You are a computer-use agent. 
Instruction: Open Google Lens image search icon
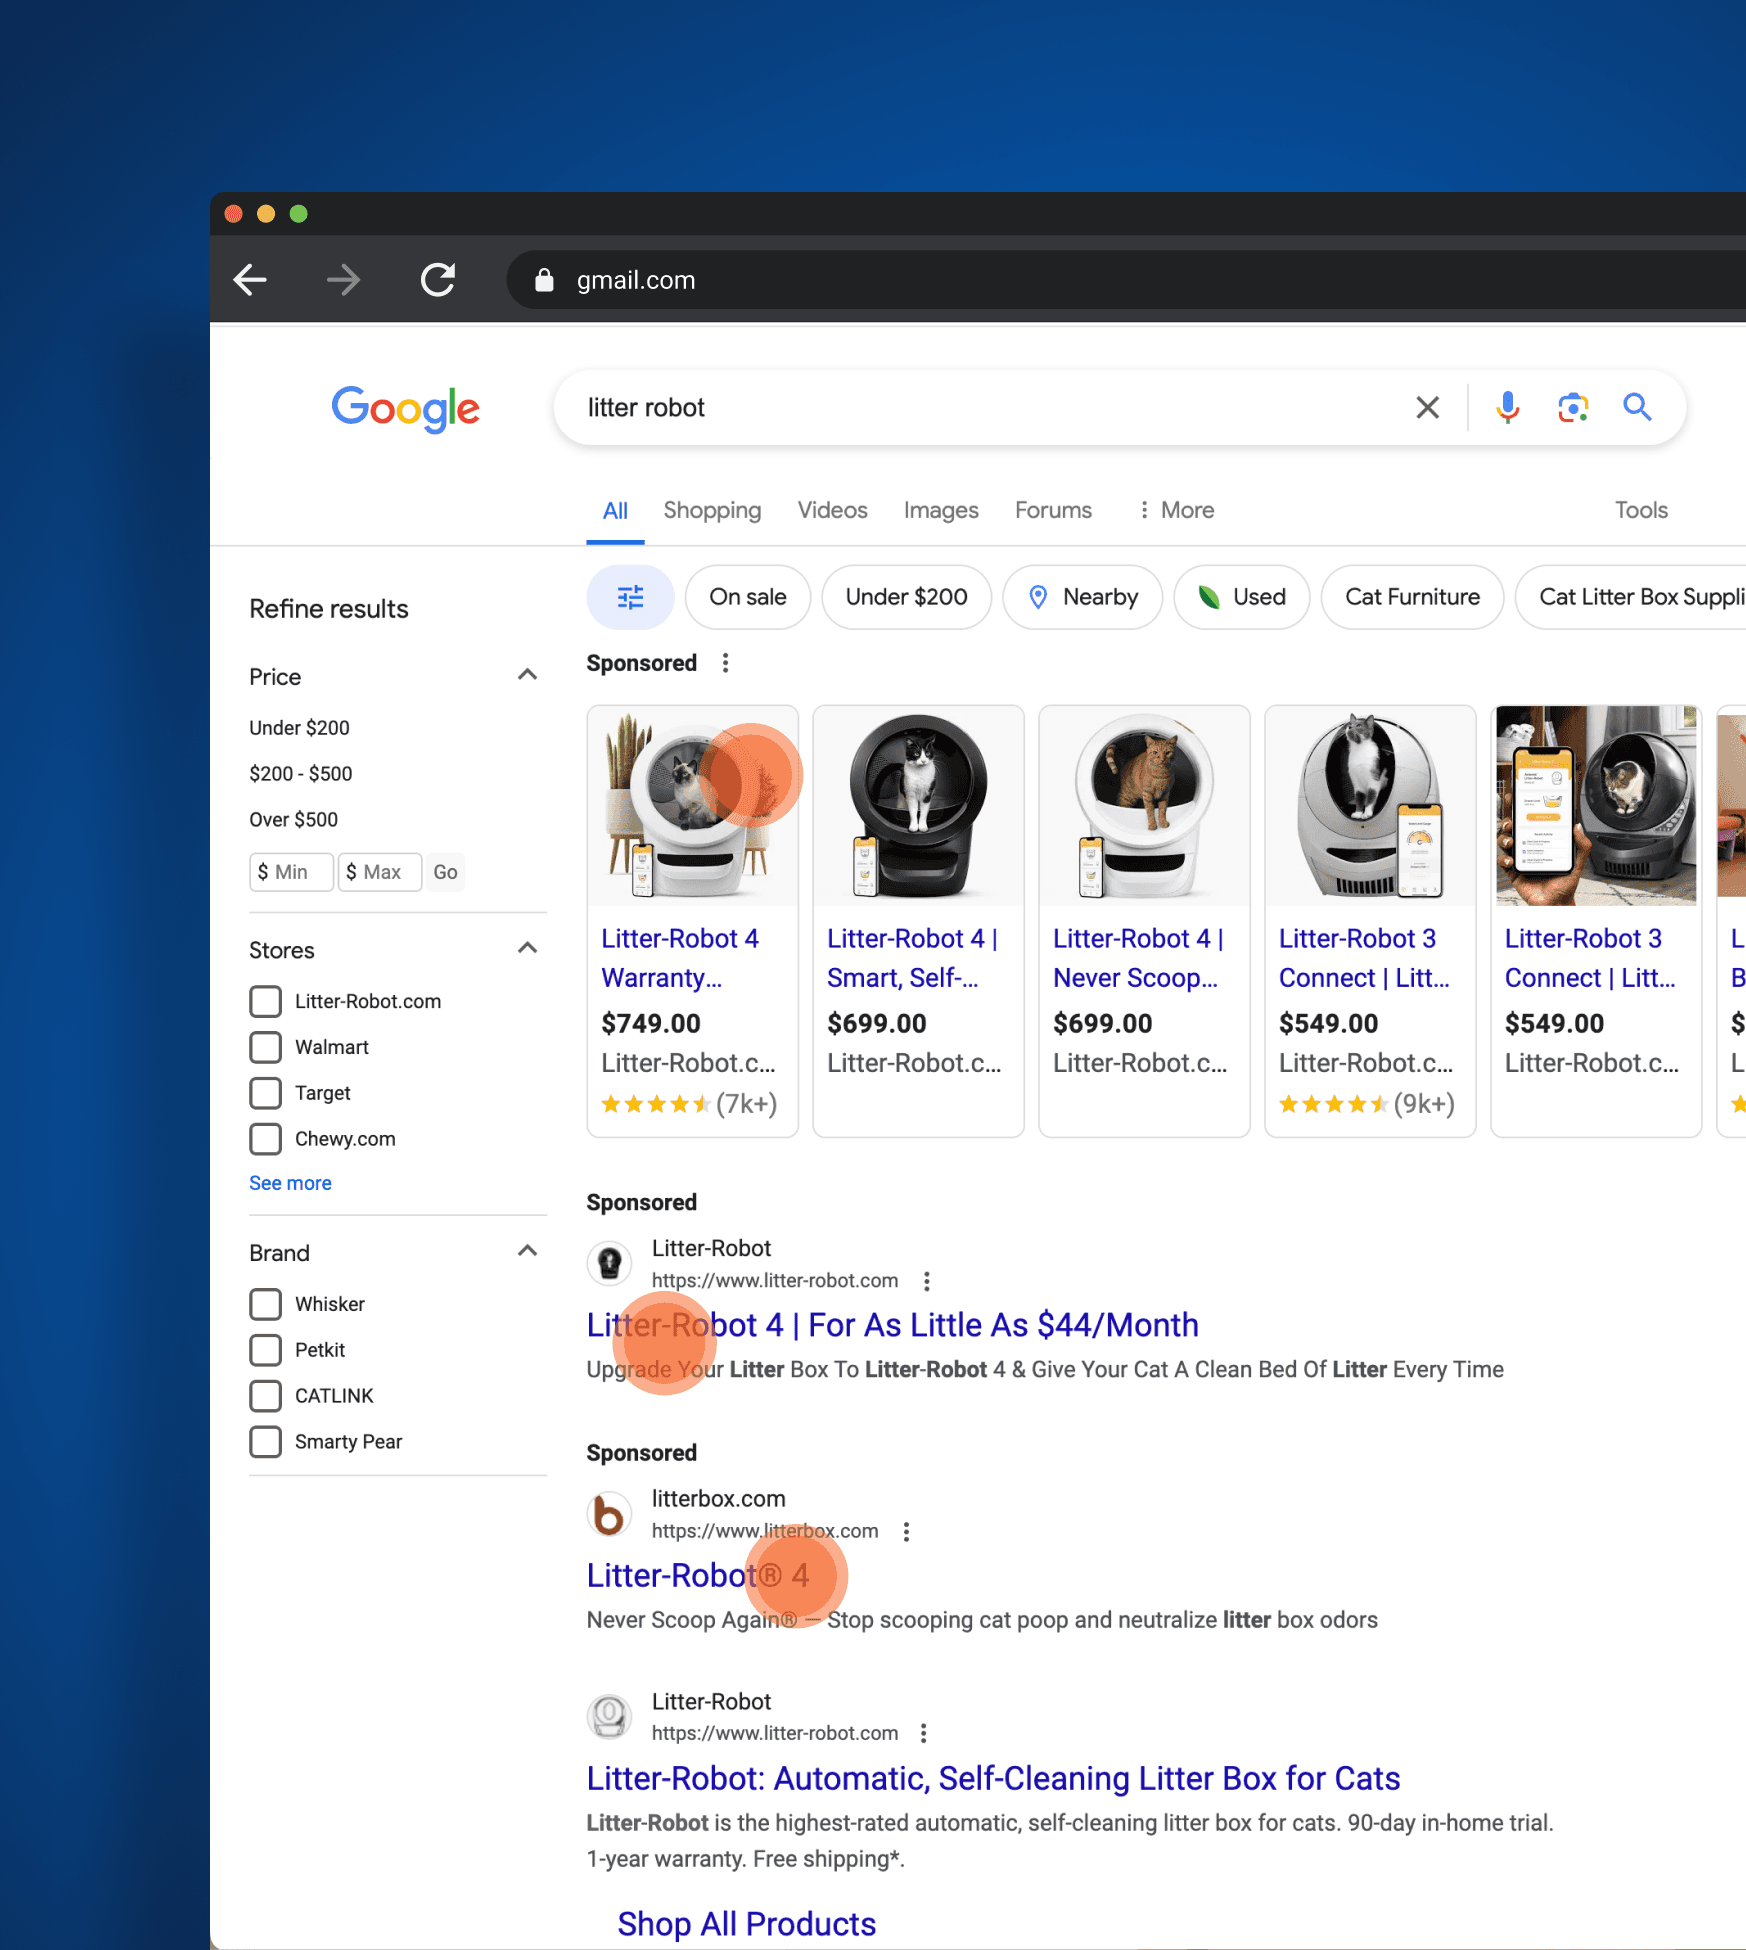point(1573,407)
